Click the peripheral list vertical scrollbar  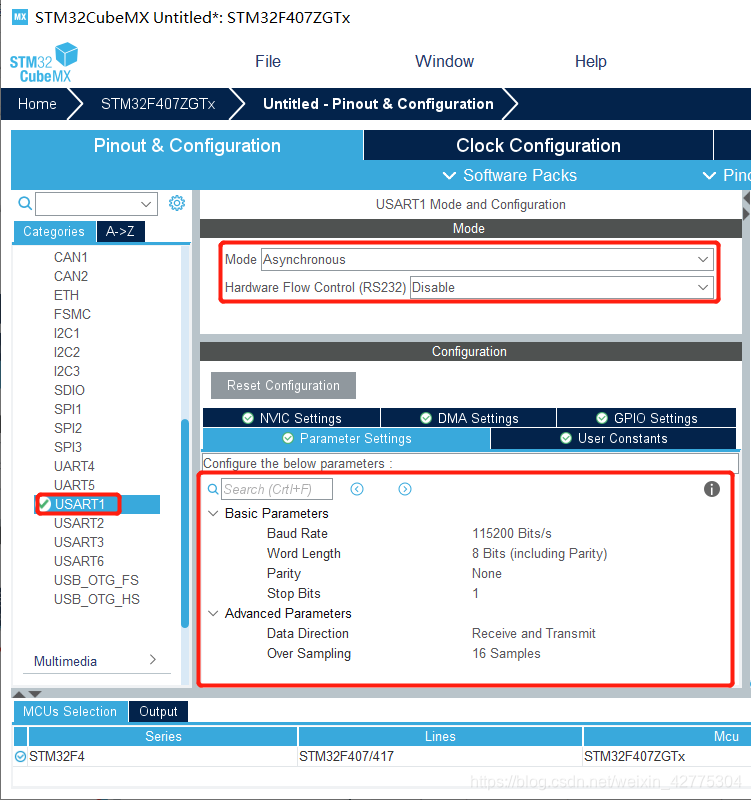(185, 523)
